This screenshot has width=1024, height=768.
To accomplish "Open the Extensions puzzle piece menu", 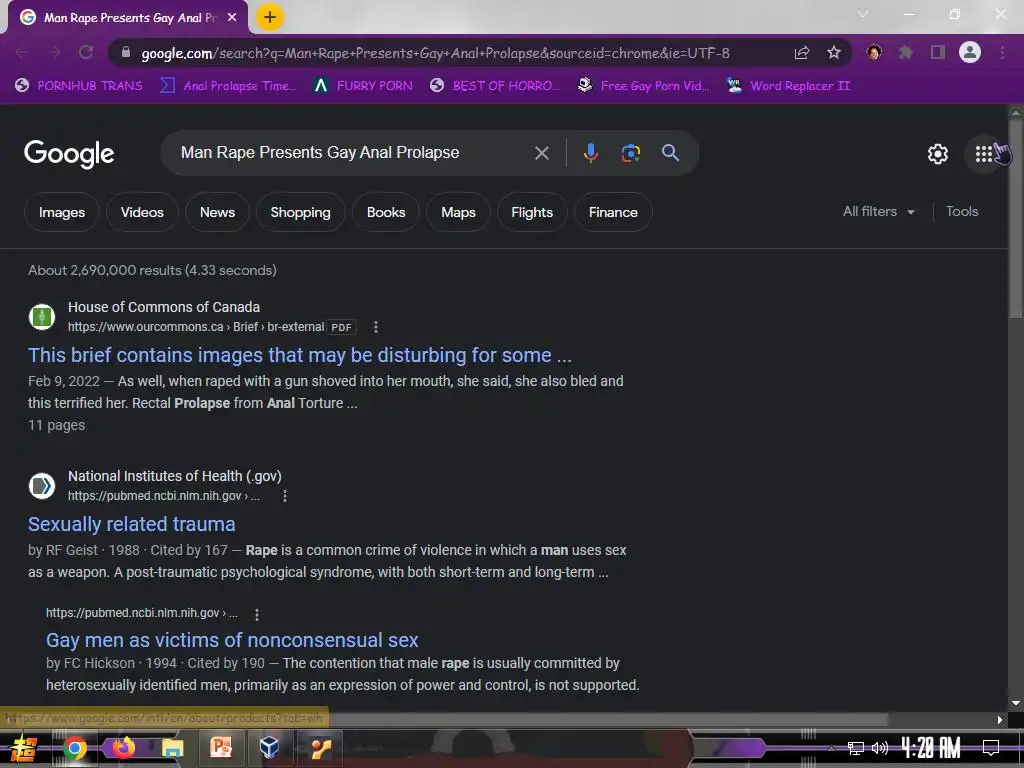I will tap(906, 53).
